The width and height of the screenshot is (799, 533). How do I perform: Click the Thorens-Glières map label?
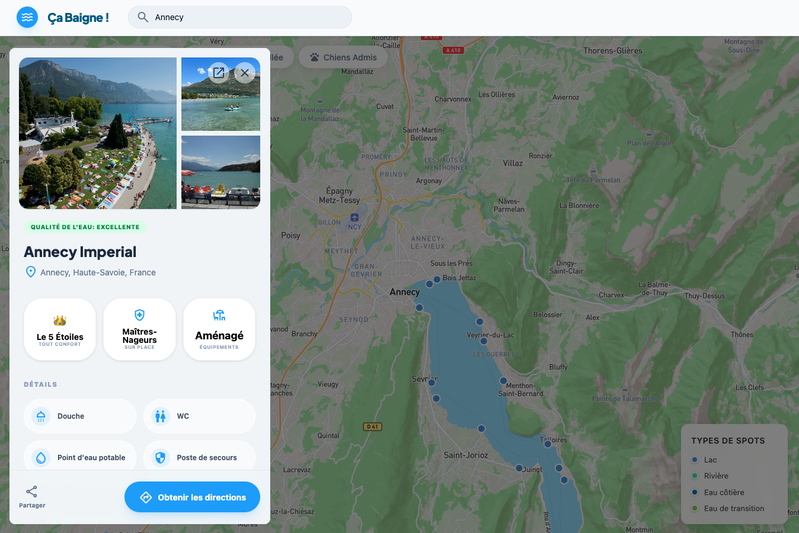click(x=612, y=50)
